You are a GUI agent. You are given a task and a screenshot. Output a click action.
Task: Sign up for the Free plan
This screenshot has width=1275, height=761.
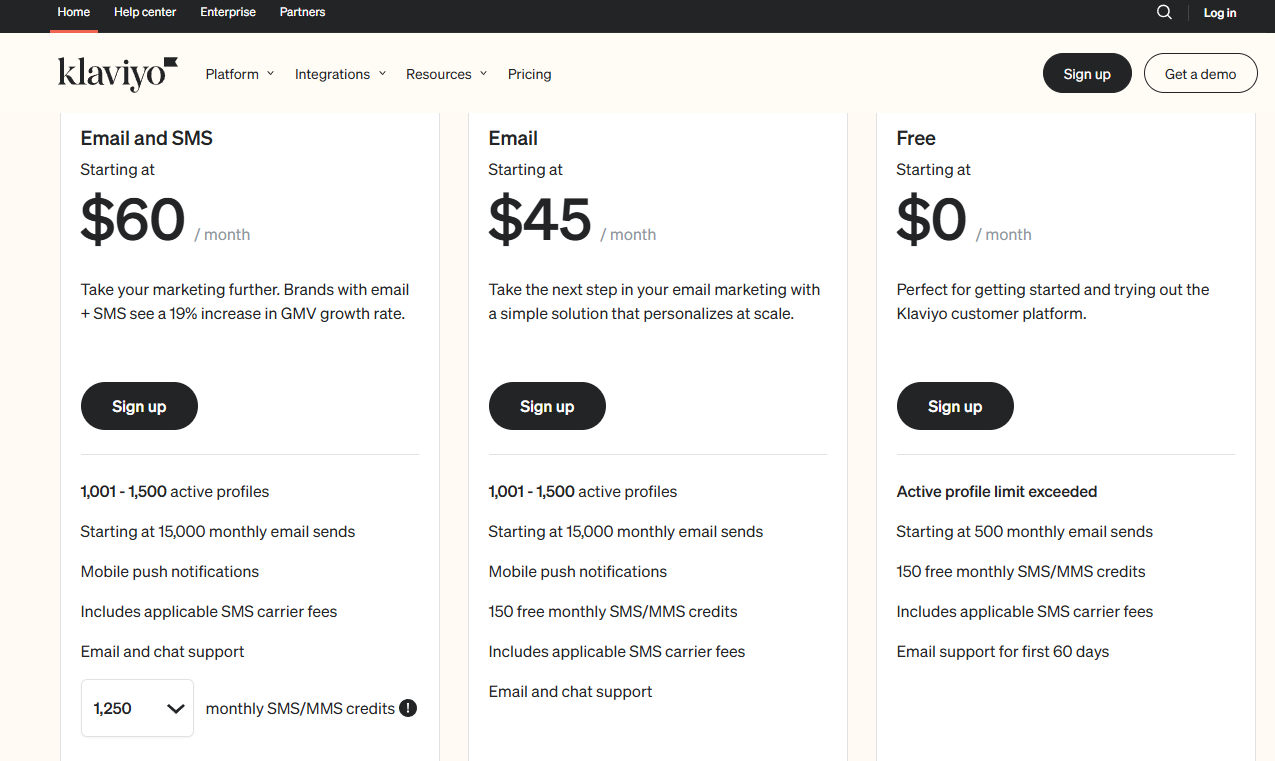pos(955,406)
